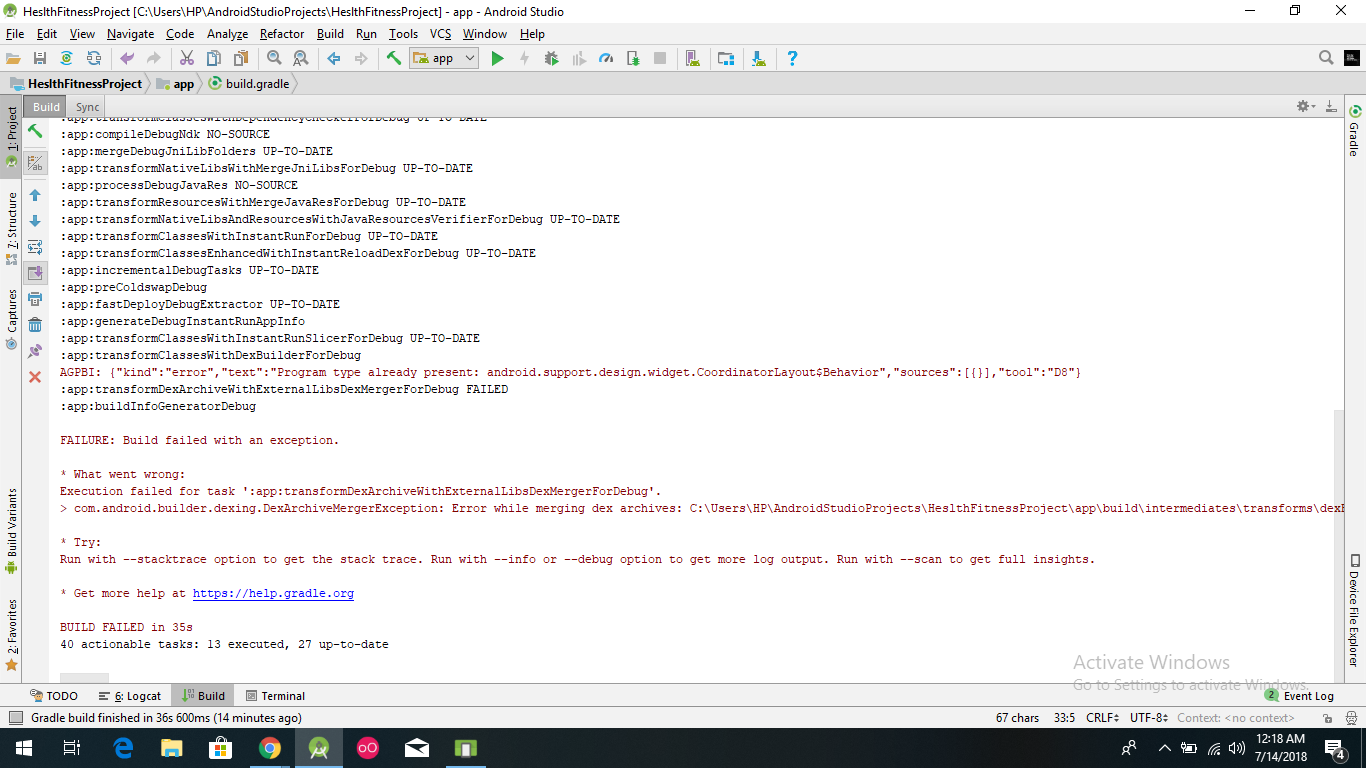The height and width of the screenshot is (768, 1366).
Task: Launch the Android Profiler icon
Action: tap(607, 57)
